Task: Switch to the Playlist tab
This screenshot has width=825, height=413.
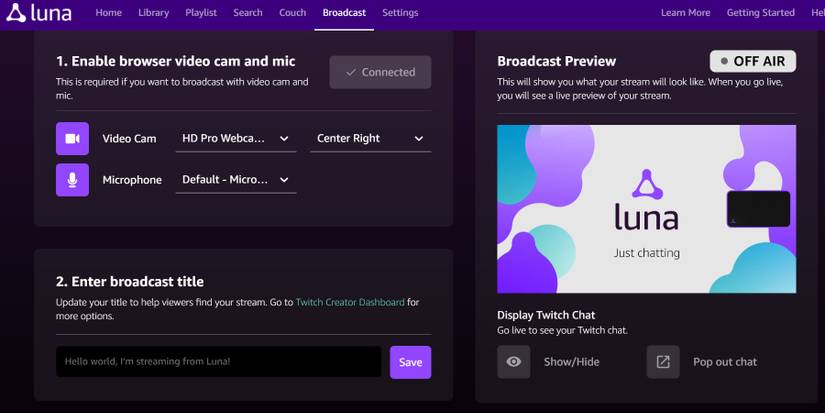Action: pos(201,13)
